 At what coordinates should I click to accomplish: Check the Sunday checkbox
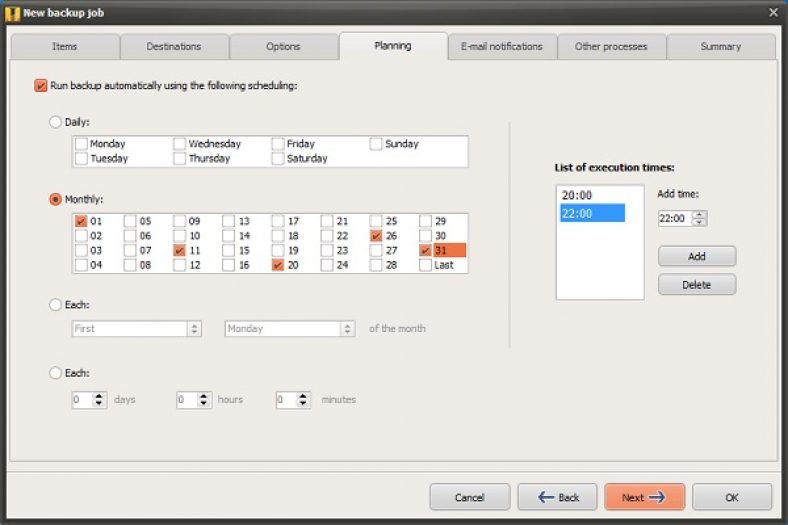376,144
